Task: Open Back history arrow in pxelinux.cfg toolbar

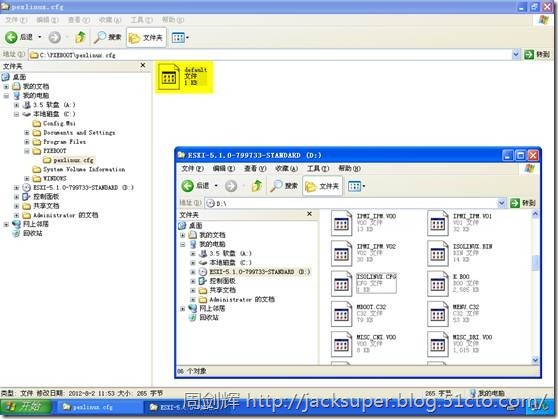Action: [x=40, y=37]
